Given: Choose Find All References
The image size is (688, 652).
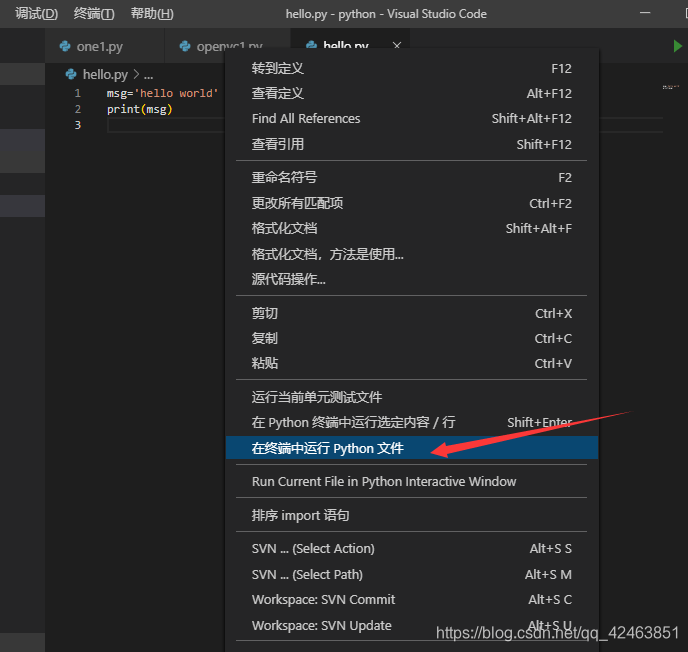Looking at the screenshot, I should (x=412, y=118).
